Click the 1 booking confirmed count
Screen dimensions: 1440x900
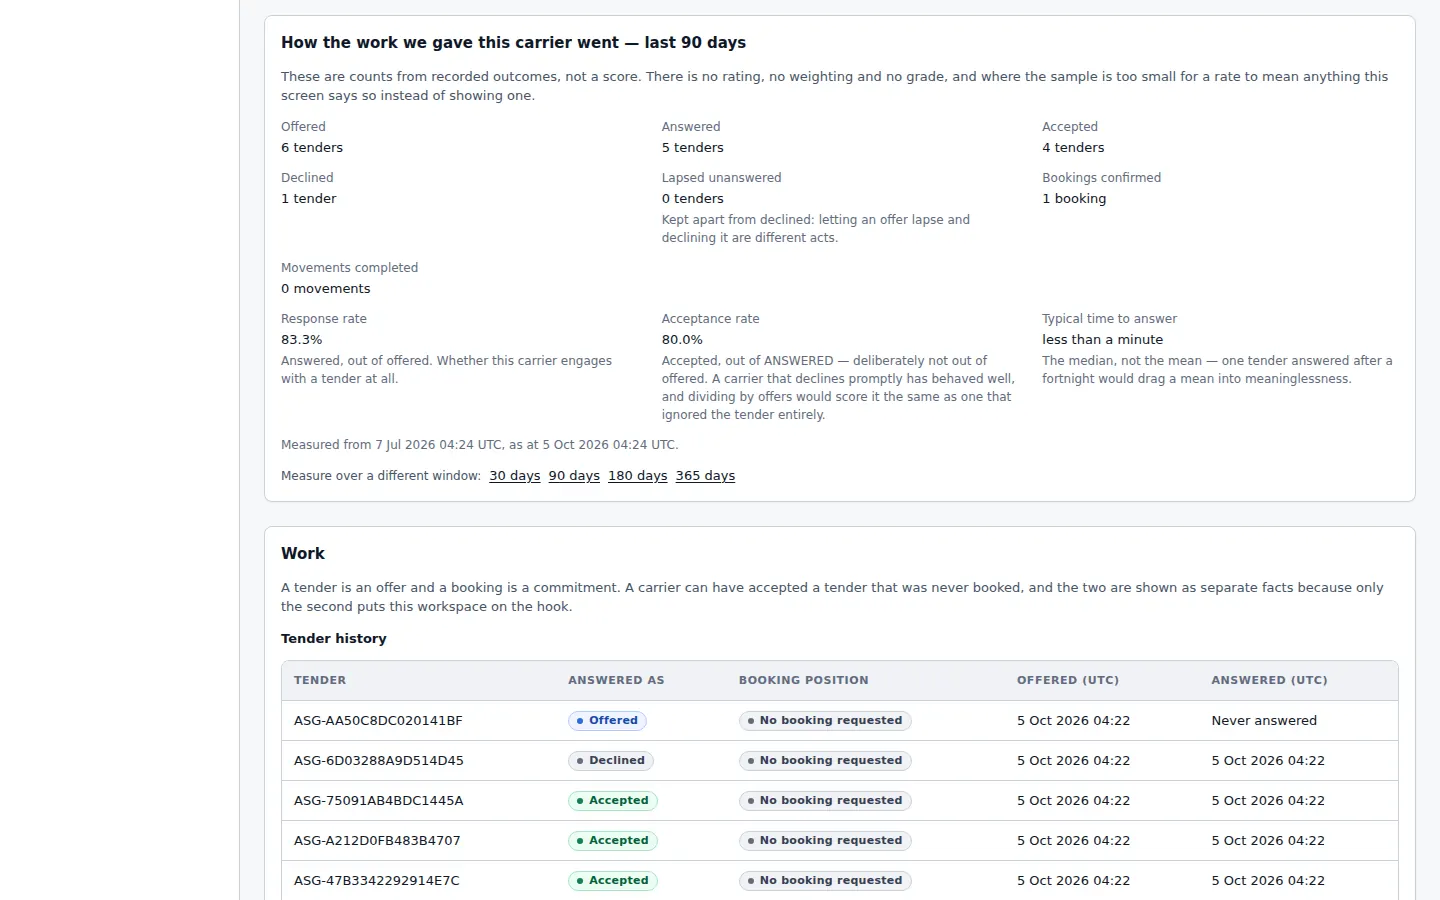point(1074,199)
